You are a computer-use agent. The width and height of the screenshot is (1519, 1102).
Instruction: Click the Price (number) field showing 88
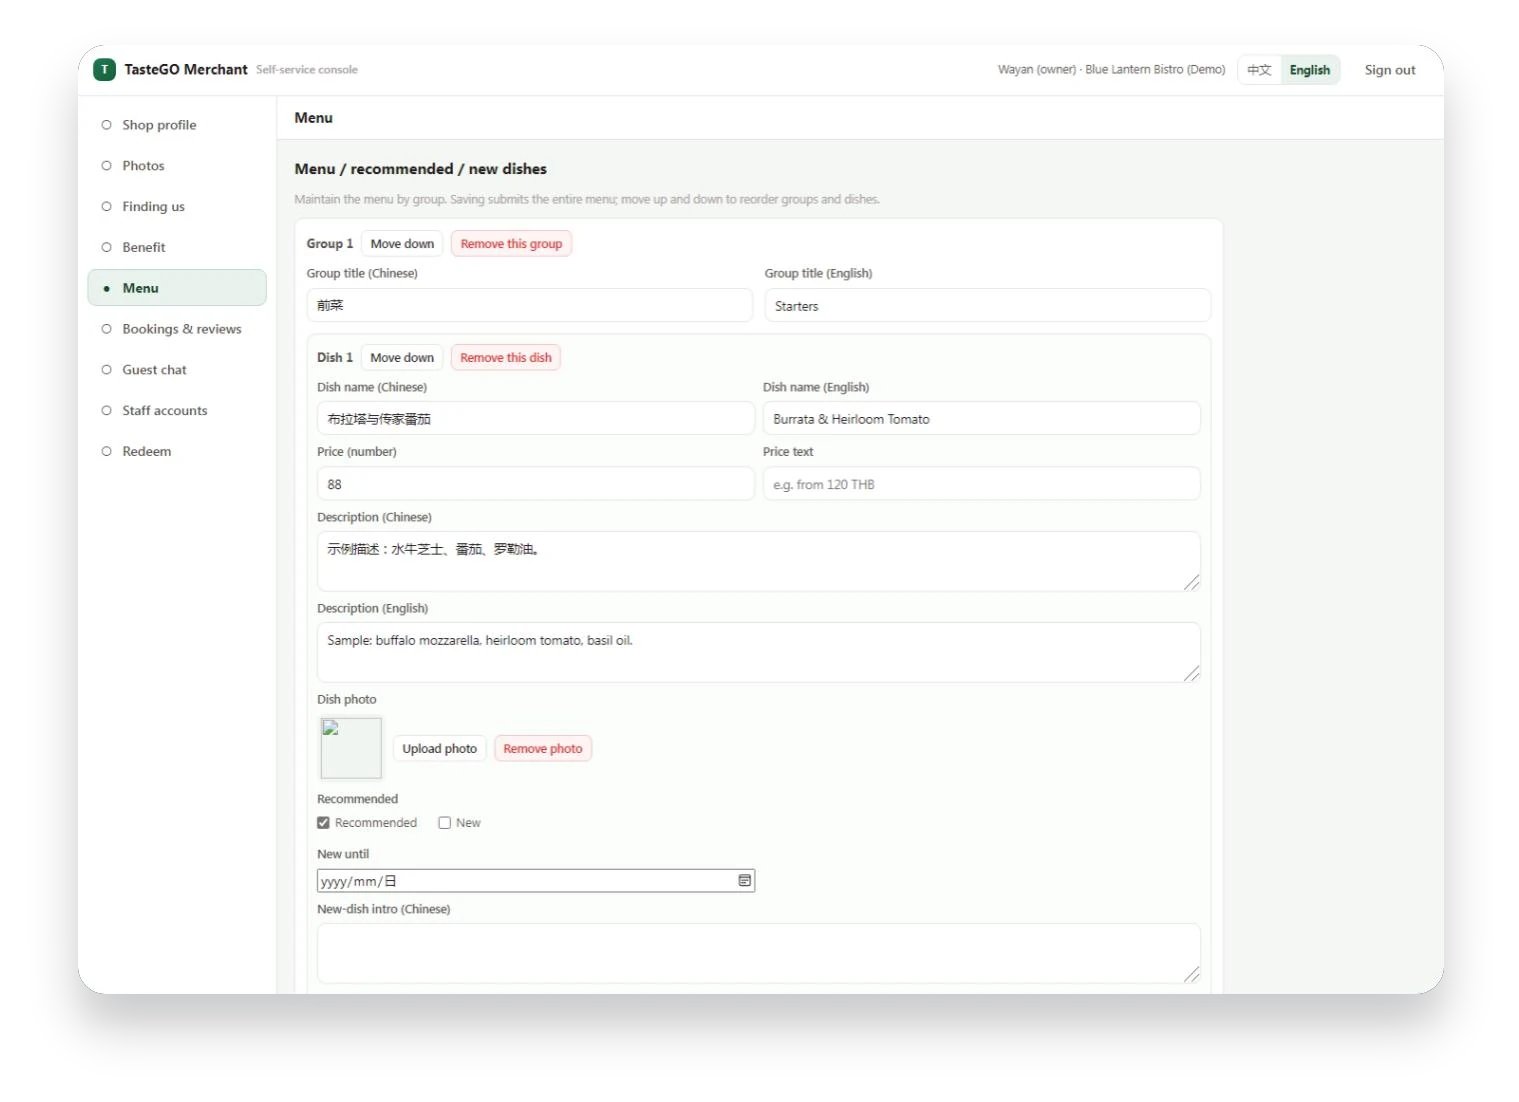click(535, 484)
